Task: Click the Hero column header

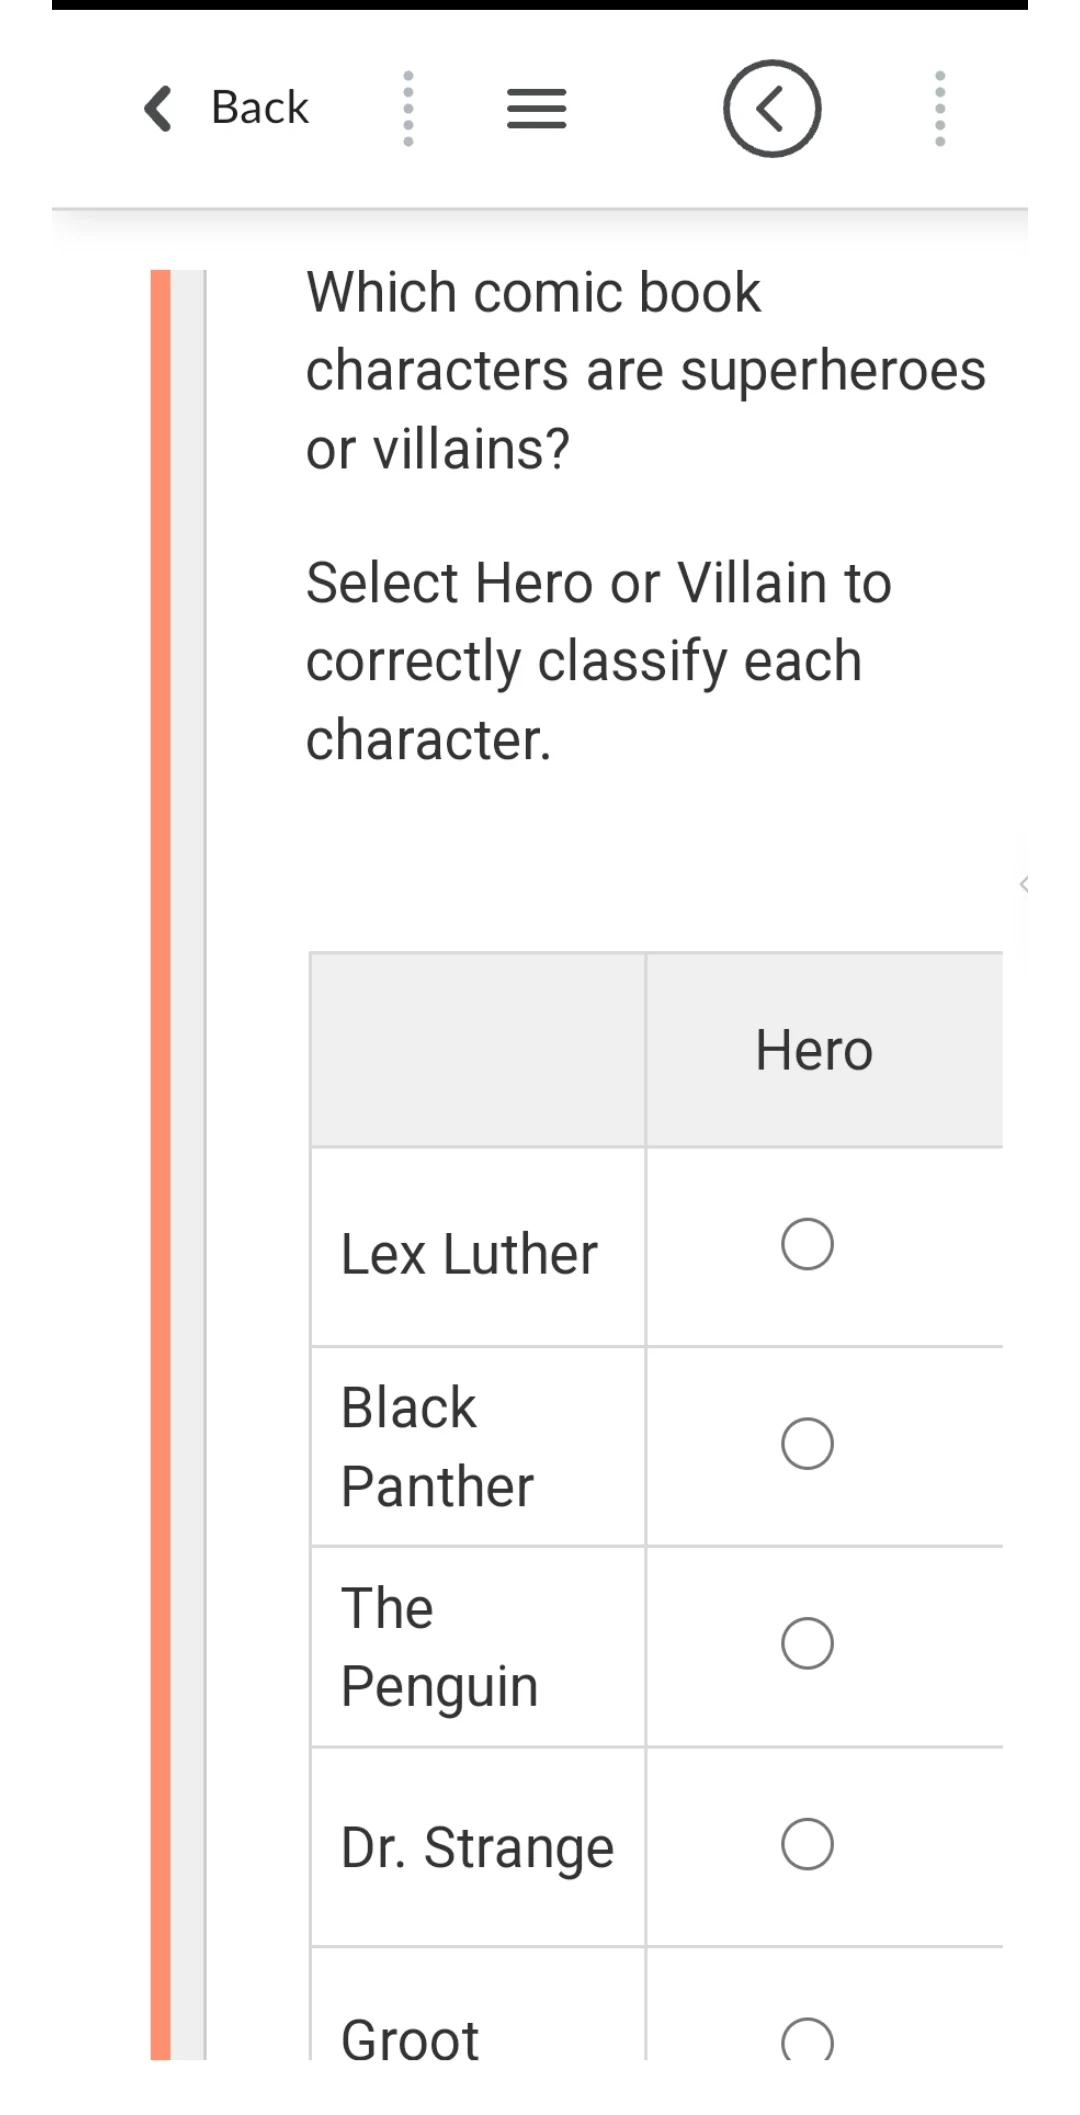Action: point(814,1050)
